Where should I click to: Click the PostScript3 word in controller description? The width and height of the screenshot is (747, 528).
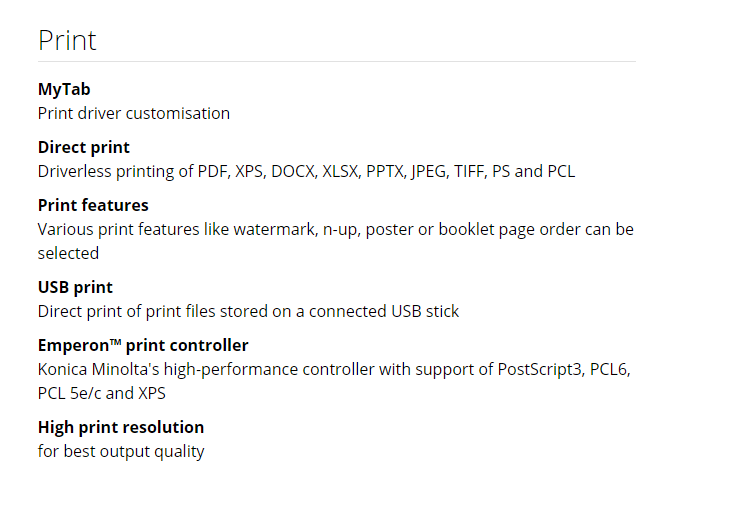541,370
